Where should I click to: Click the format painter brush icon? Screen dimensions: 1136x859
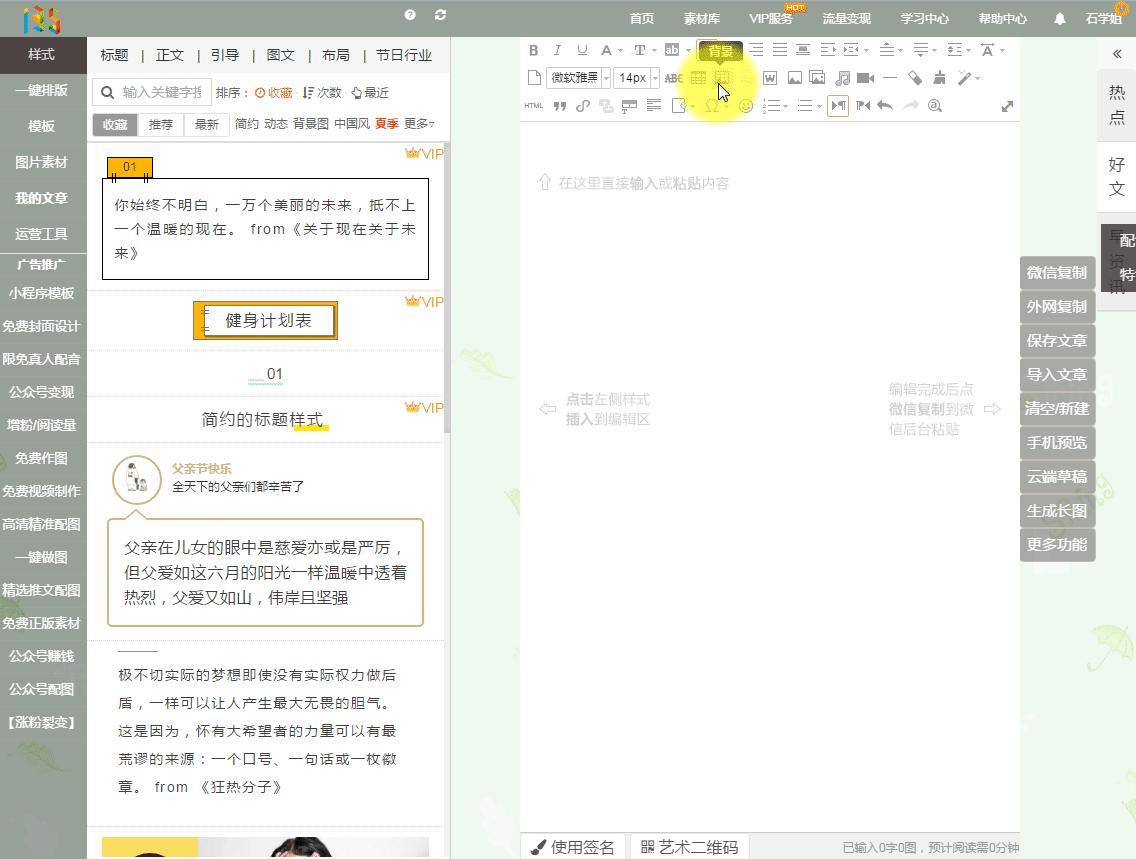coord(938,79)
